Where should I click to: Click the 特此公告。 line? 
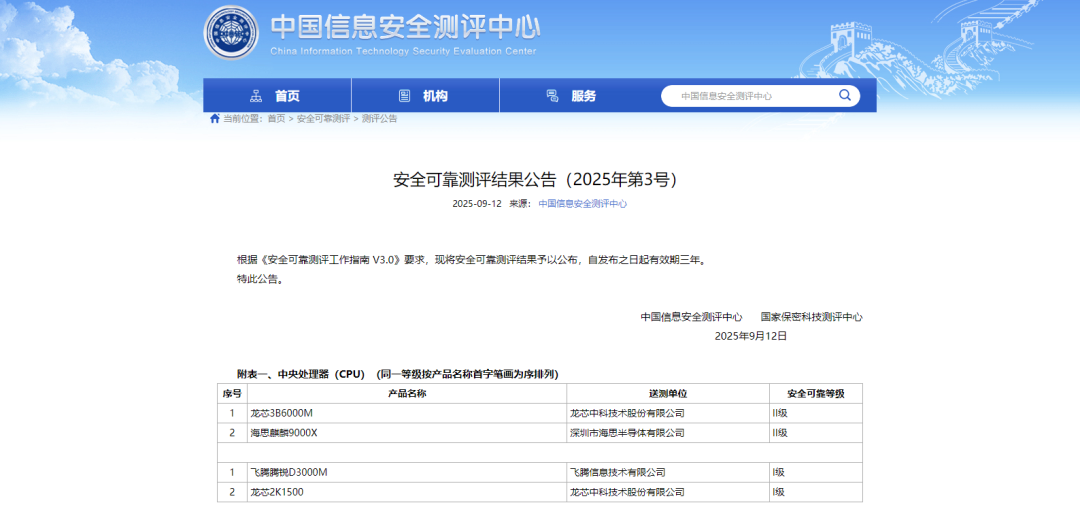click(261, 280)
